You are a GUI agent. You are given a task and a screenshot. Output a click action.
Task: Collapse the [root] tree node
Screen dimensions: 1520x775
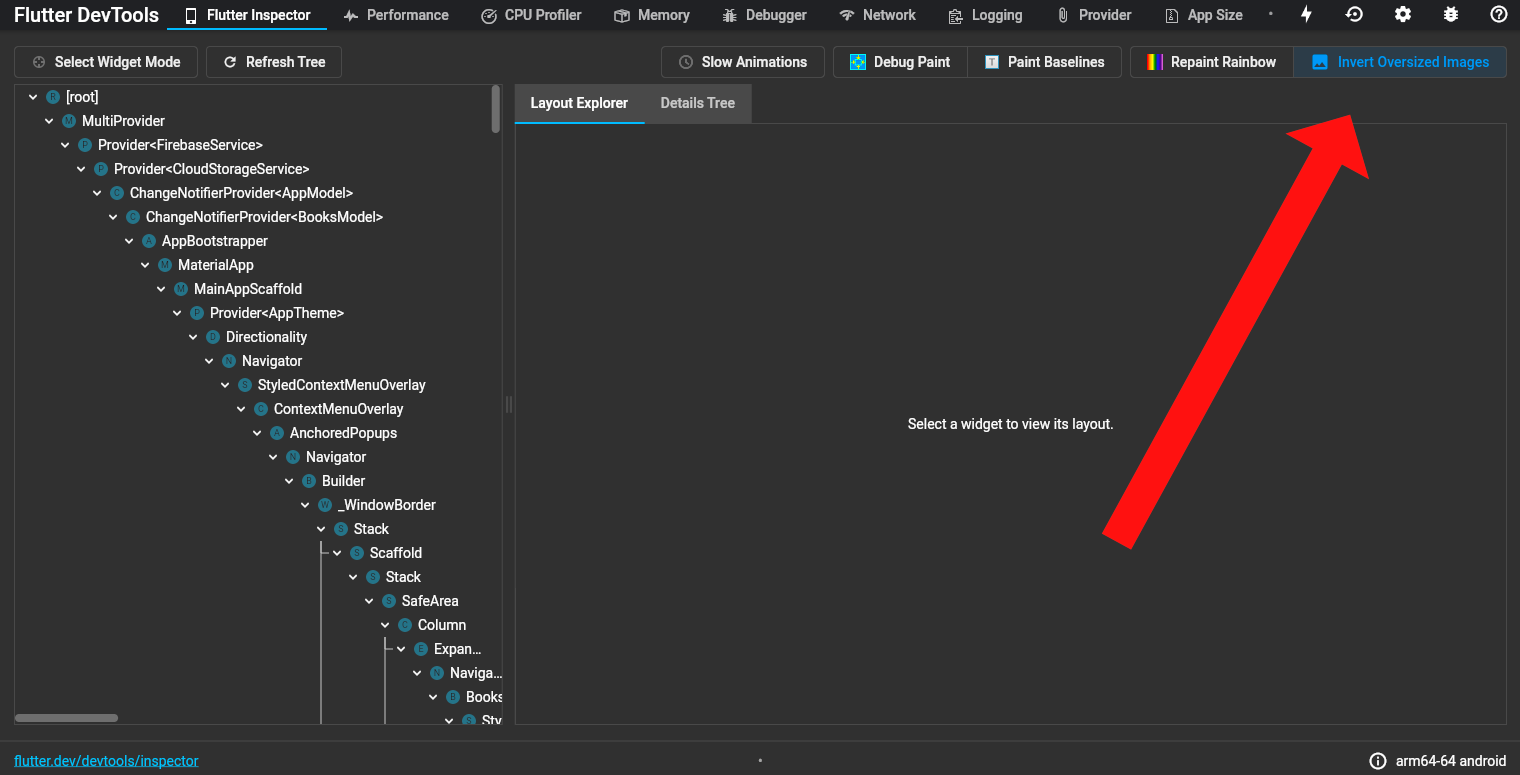click(33, 97)
